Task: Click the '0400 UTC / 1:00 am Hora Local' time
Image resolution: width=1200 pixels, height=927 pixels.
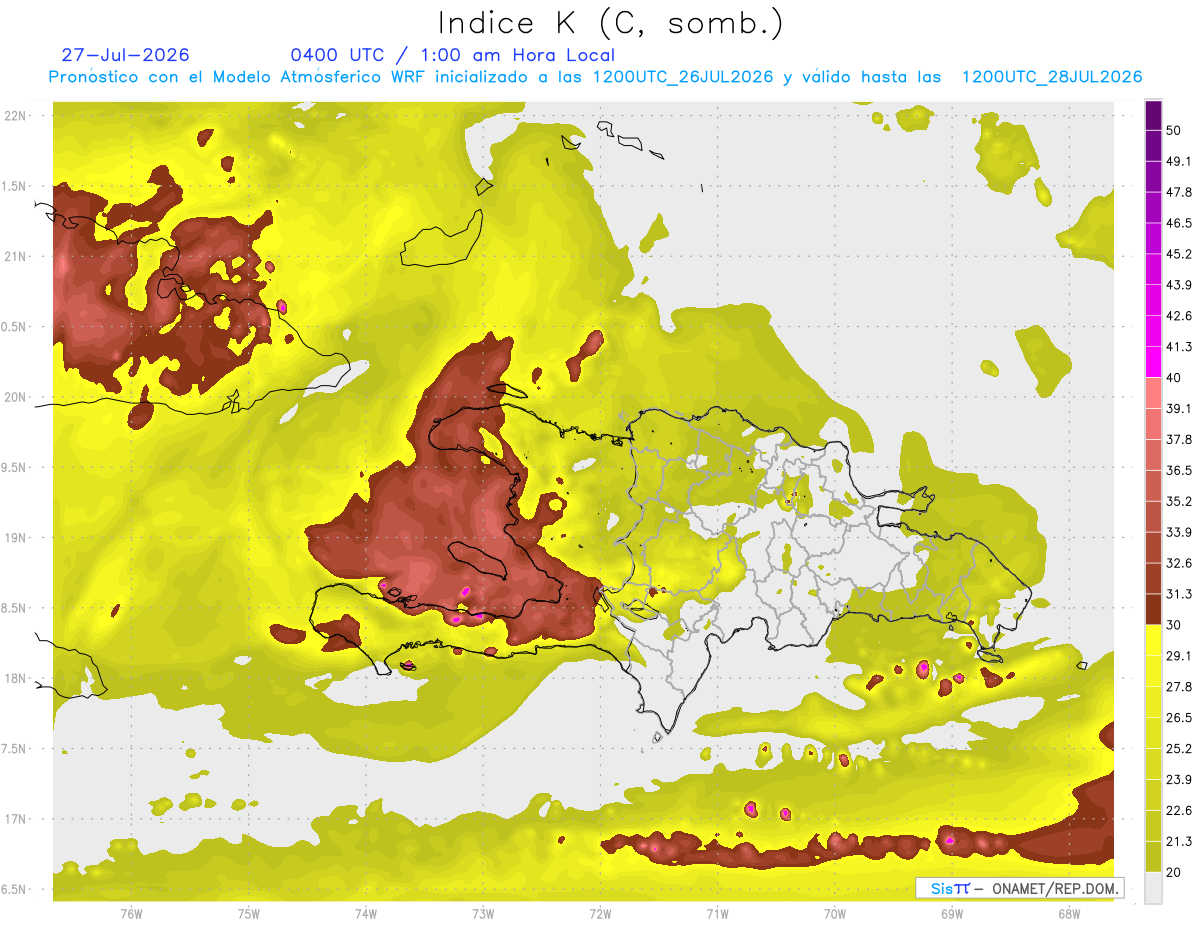Action: (453, 55)
